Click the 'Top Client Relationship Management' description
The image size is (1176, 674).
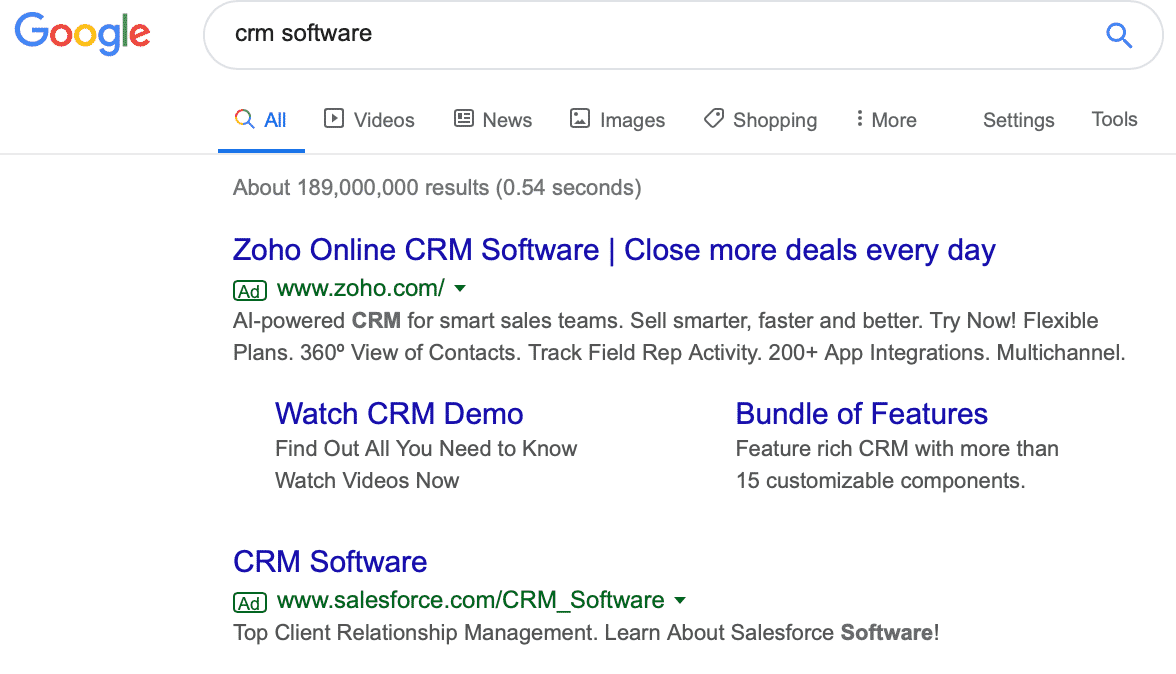click(x=586, y=633)
